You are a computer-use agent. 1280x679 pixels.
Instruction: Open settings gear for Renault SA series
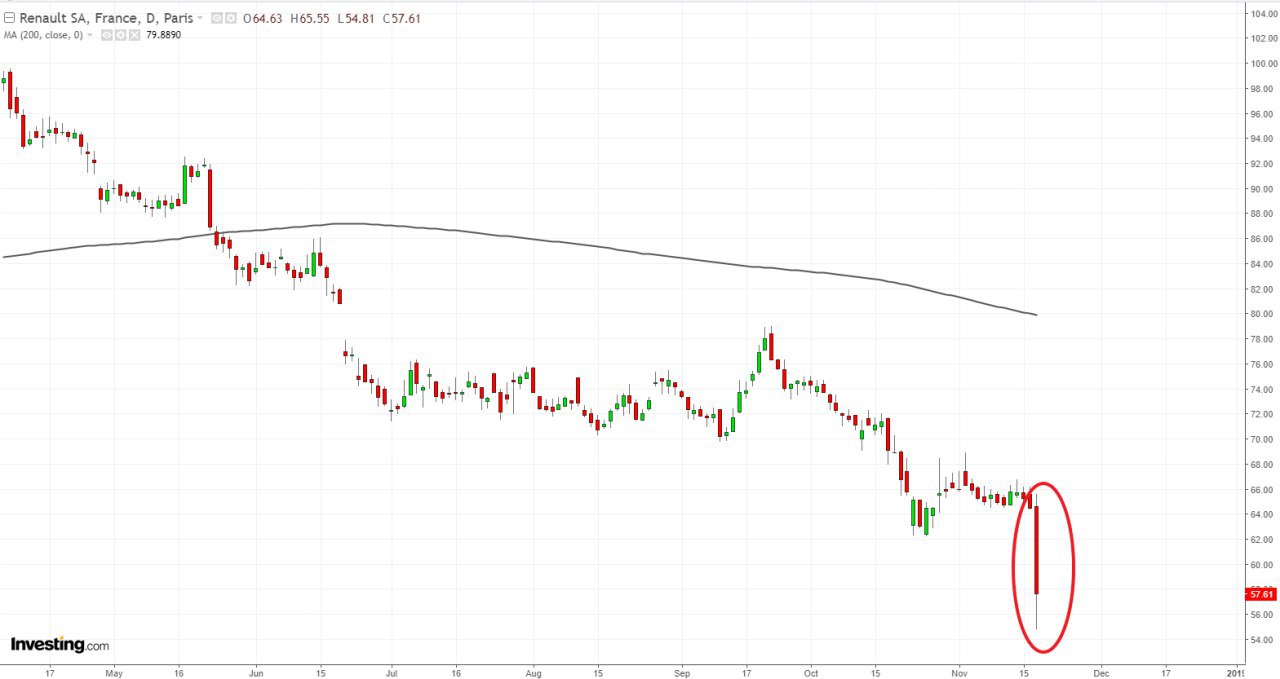231,18
